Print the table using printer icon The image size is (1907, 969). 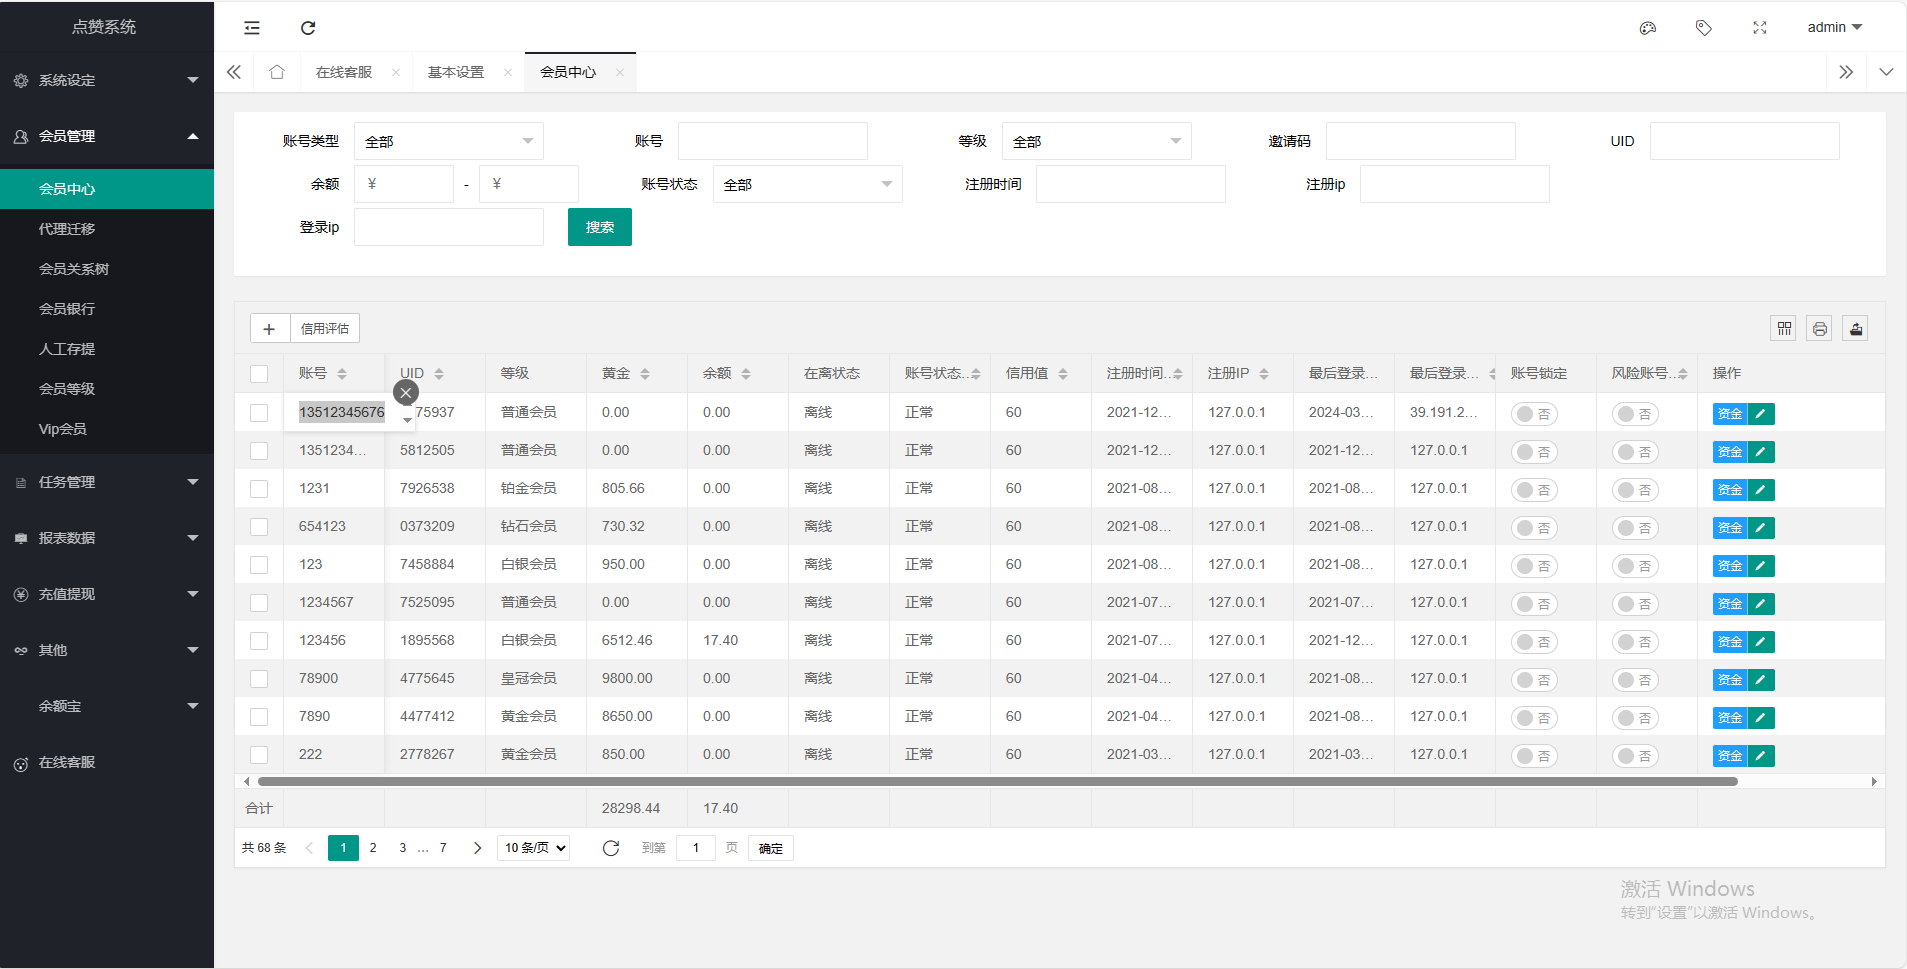(x=1820, y=329)
